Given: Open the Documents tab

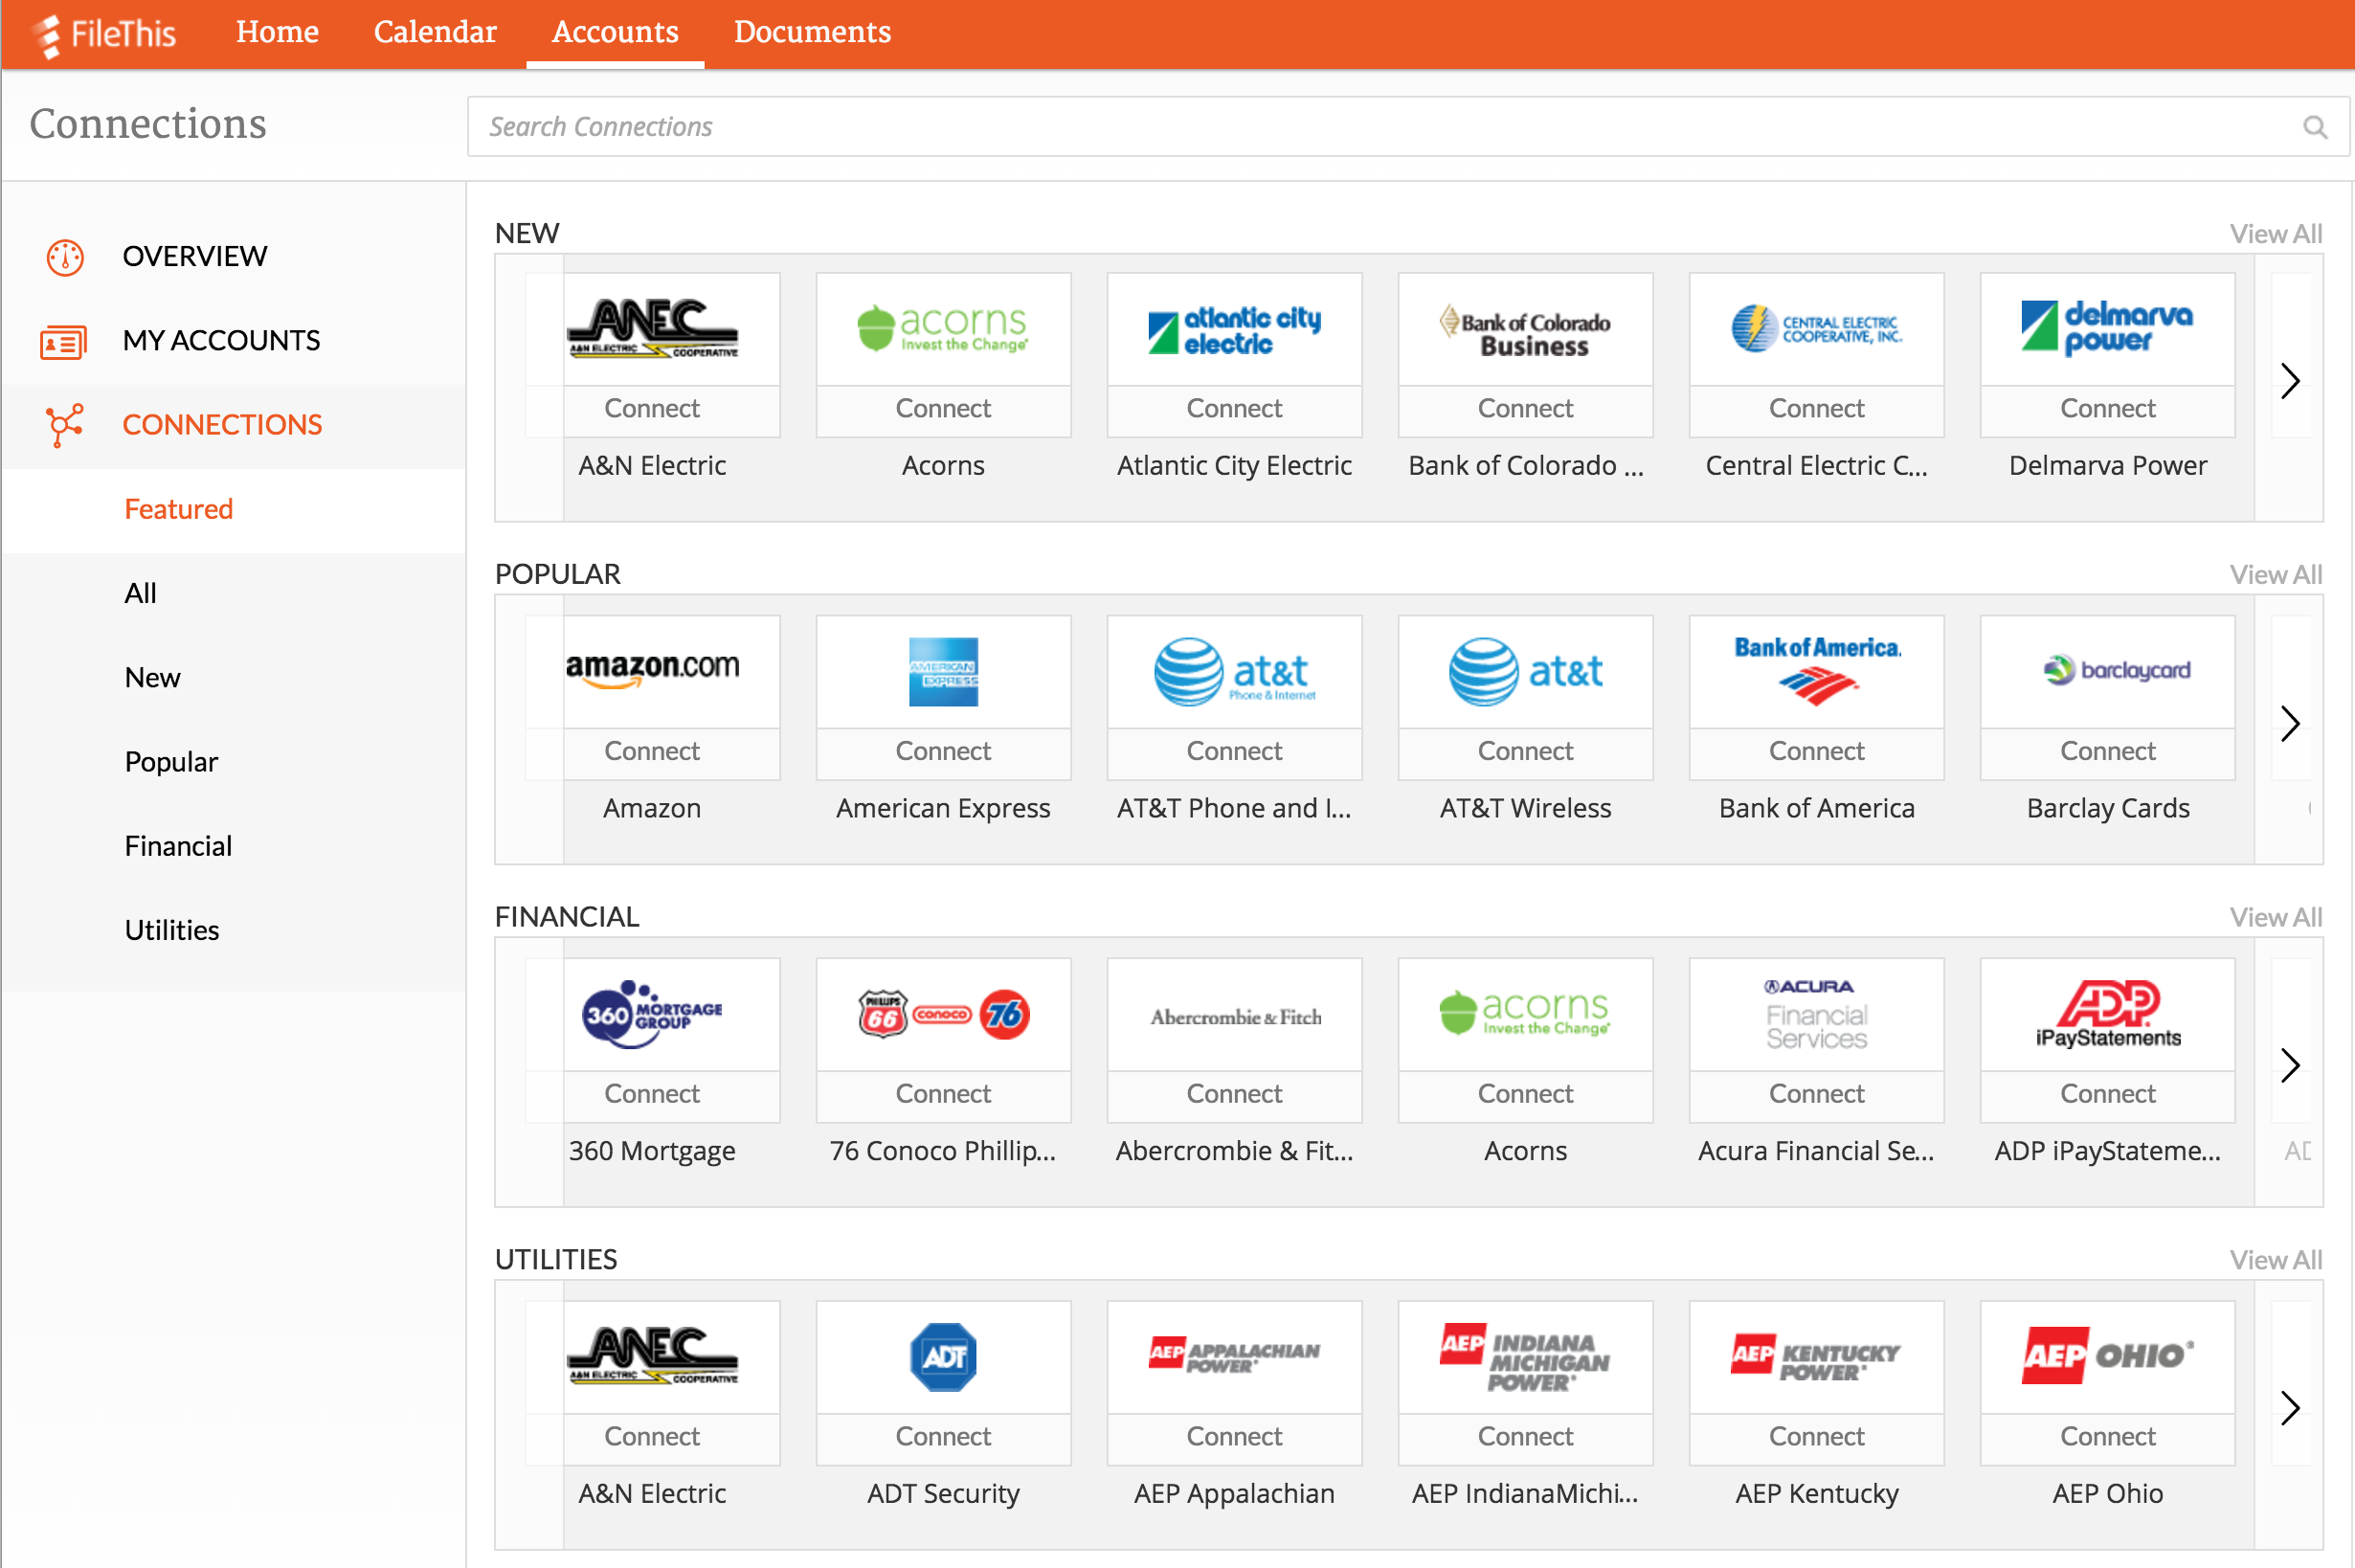Looking at the screenshot, I should [812, 32].
